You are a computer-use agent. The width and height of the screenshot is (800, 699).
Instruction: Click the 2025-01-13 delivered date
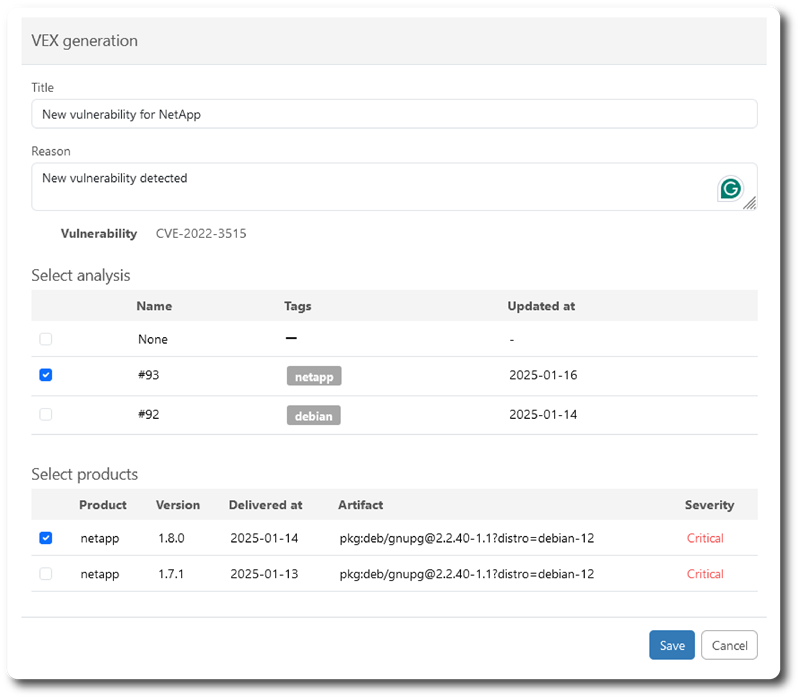264,574
